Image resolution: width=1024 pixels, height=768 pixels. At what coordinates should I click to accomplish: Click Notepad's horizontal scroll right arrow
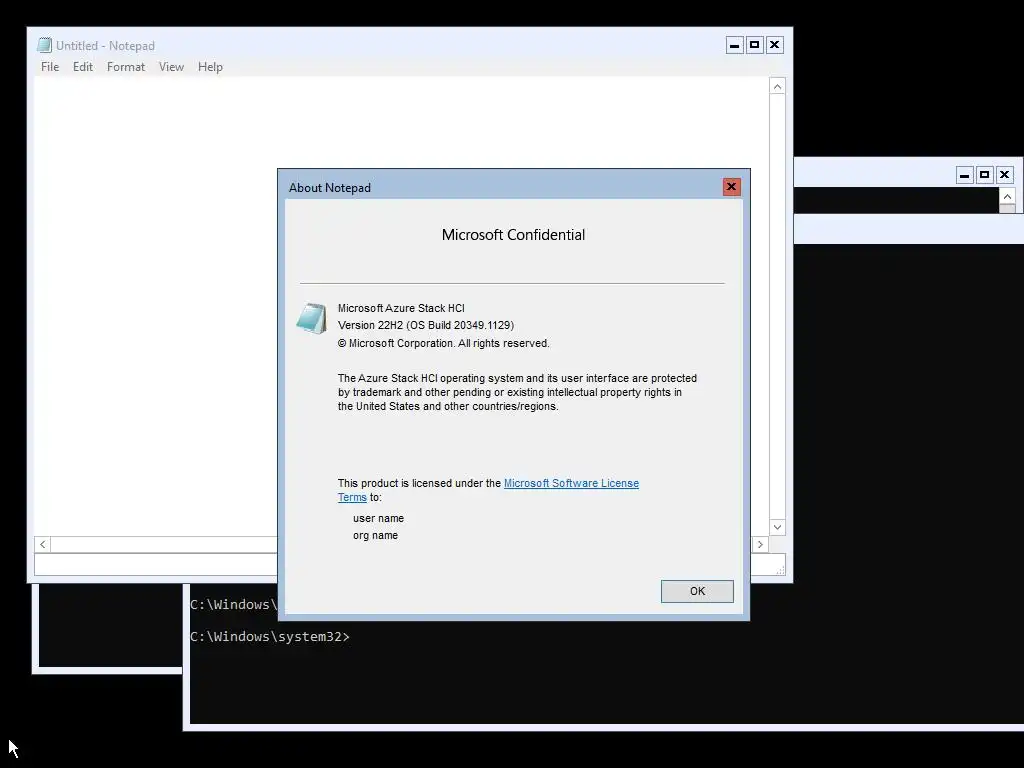(x=760, y=544)
